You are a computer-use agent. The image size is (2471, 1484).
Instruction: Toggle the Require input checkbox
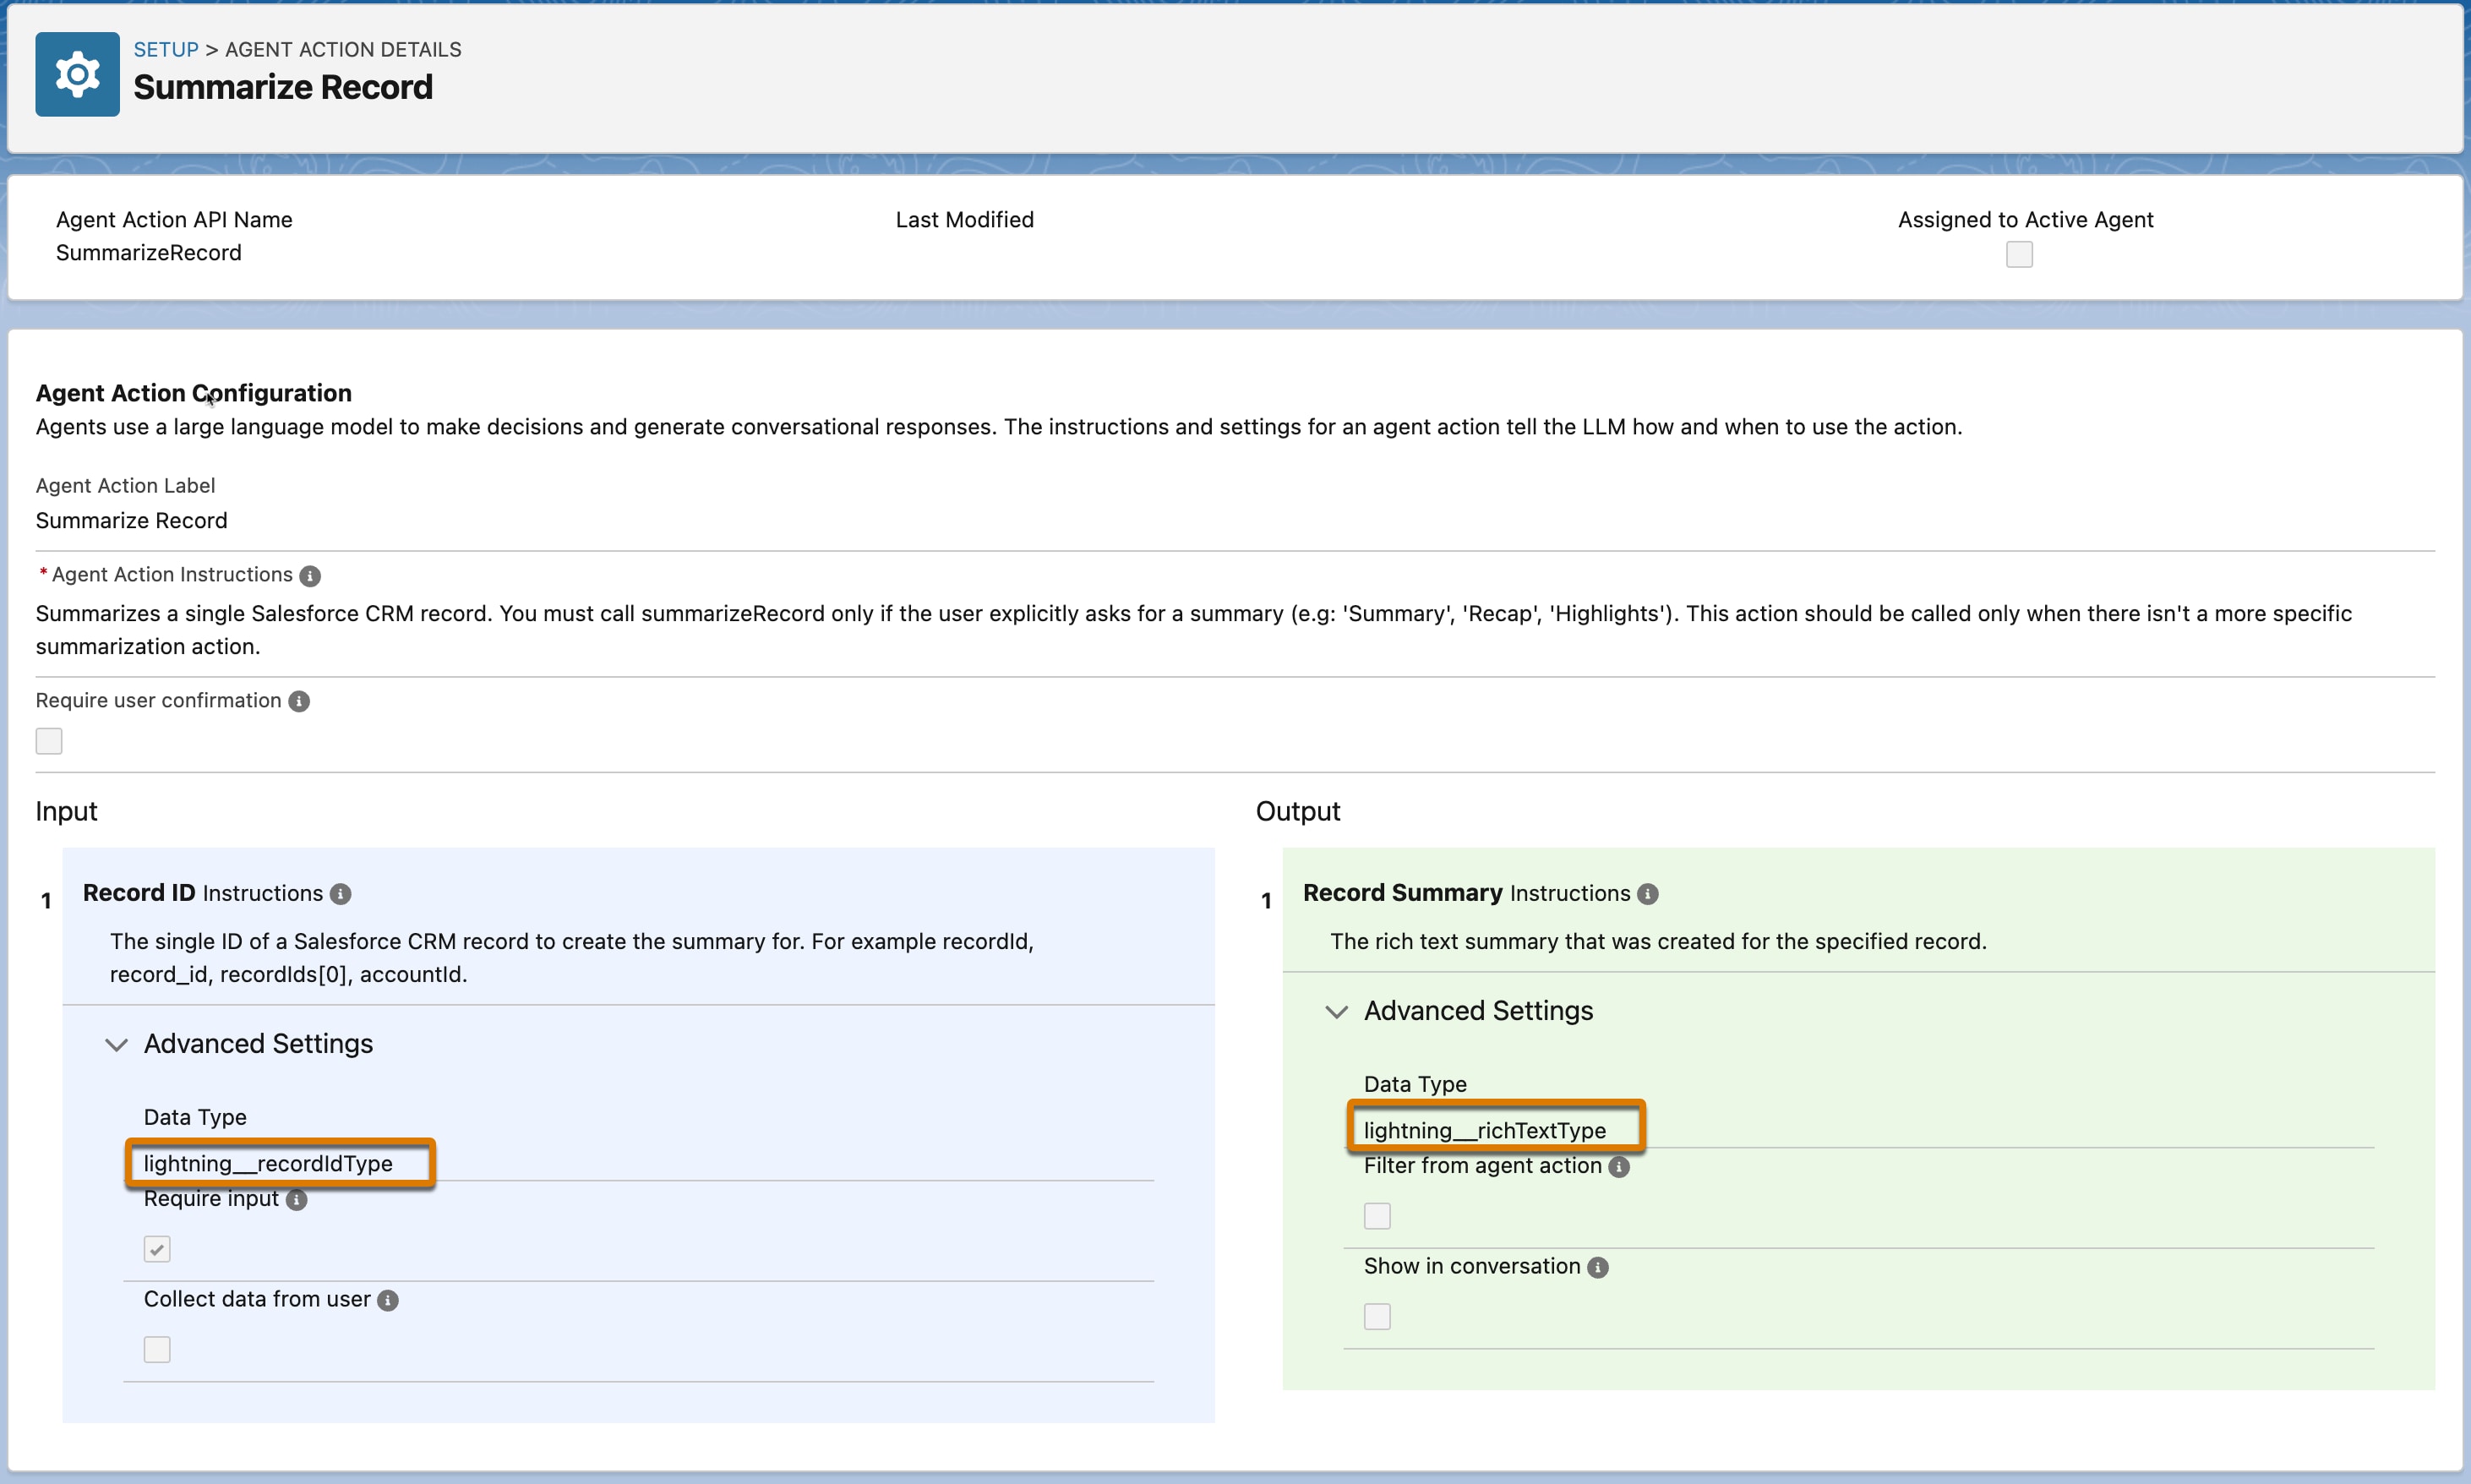click(157, 1249)
